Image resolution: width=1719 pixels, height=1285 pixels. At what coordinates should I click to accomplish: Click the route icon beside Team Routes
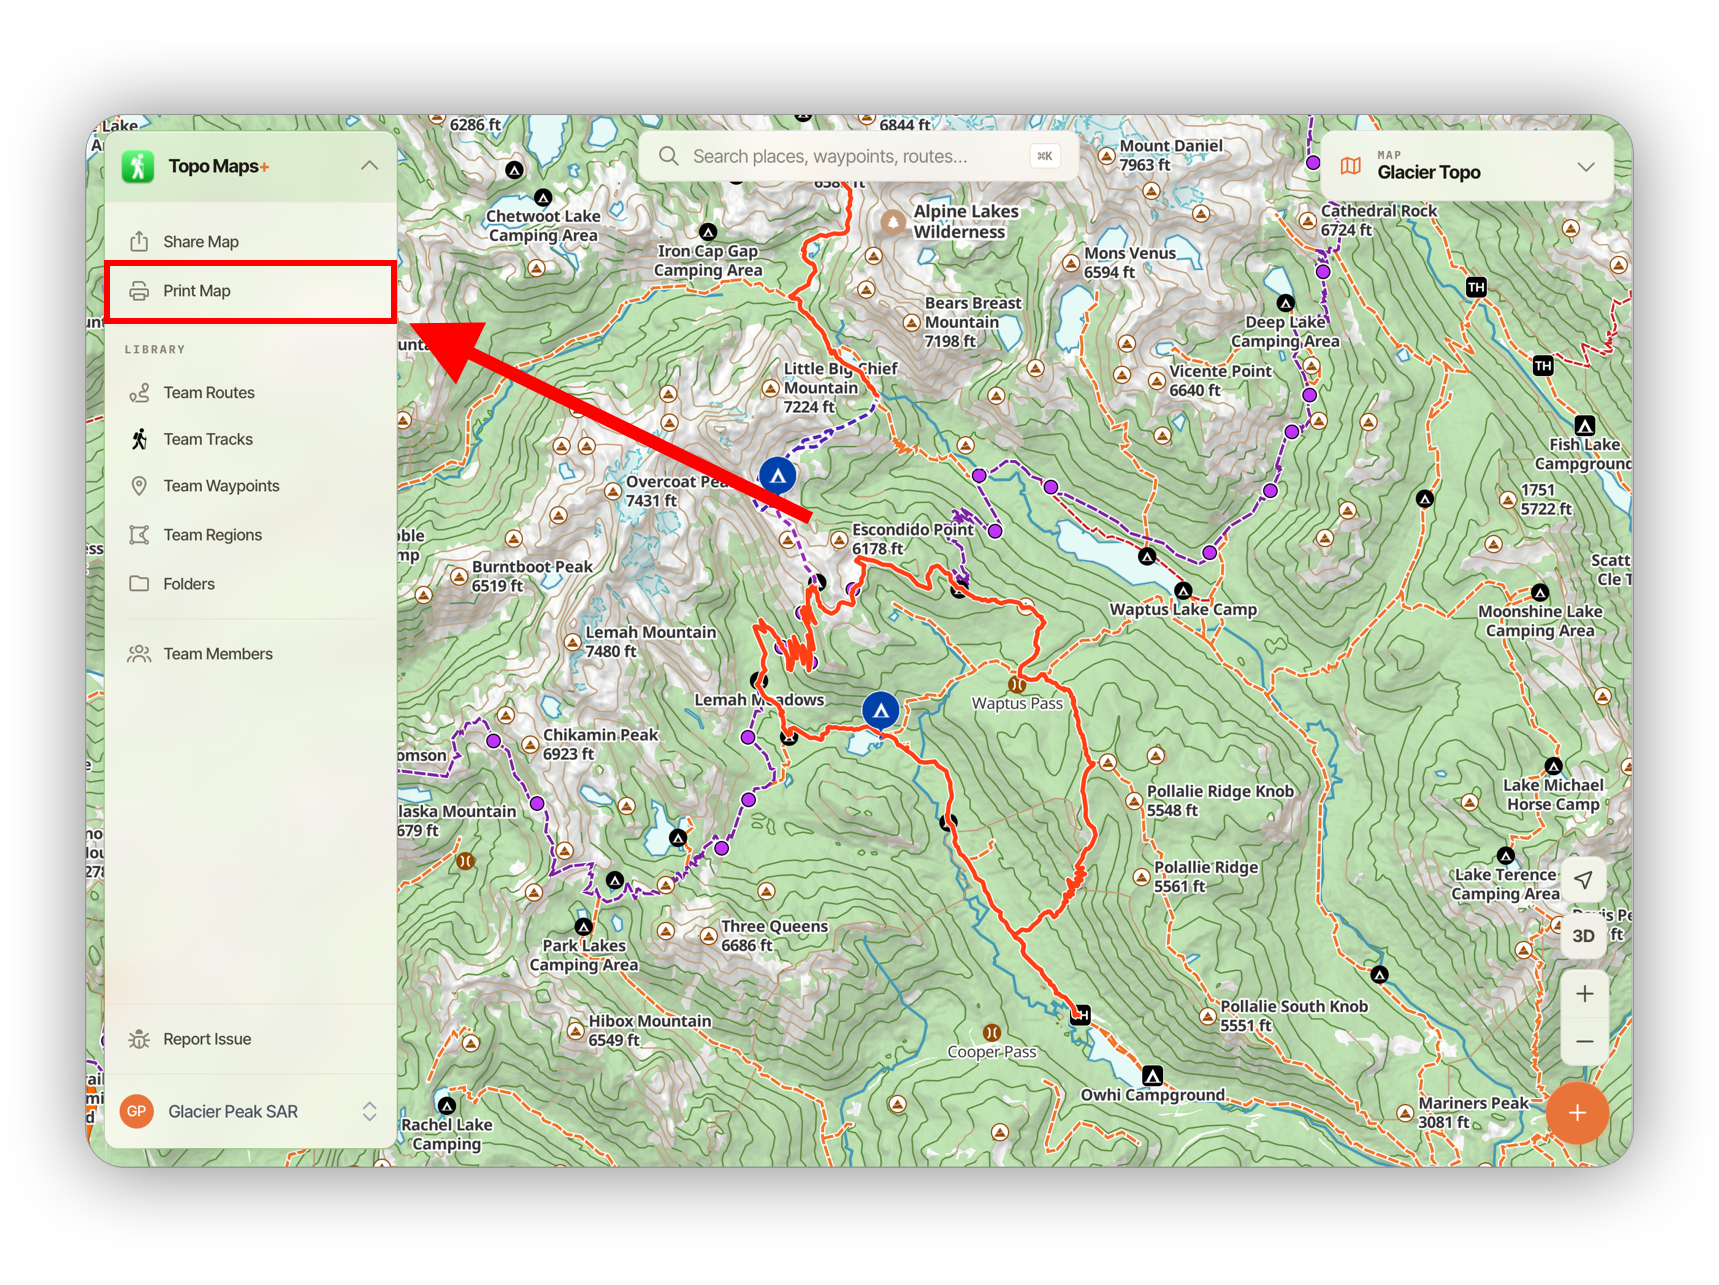click(139, 393)
